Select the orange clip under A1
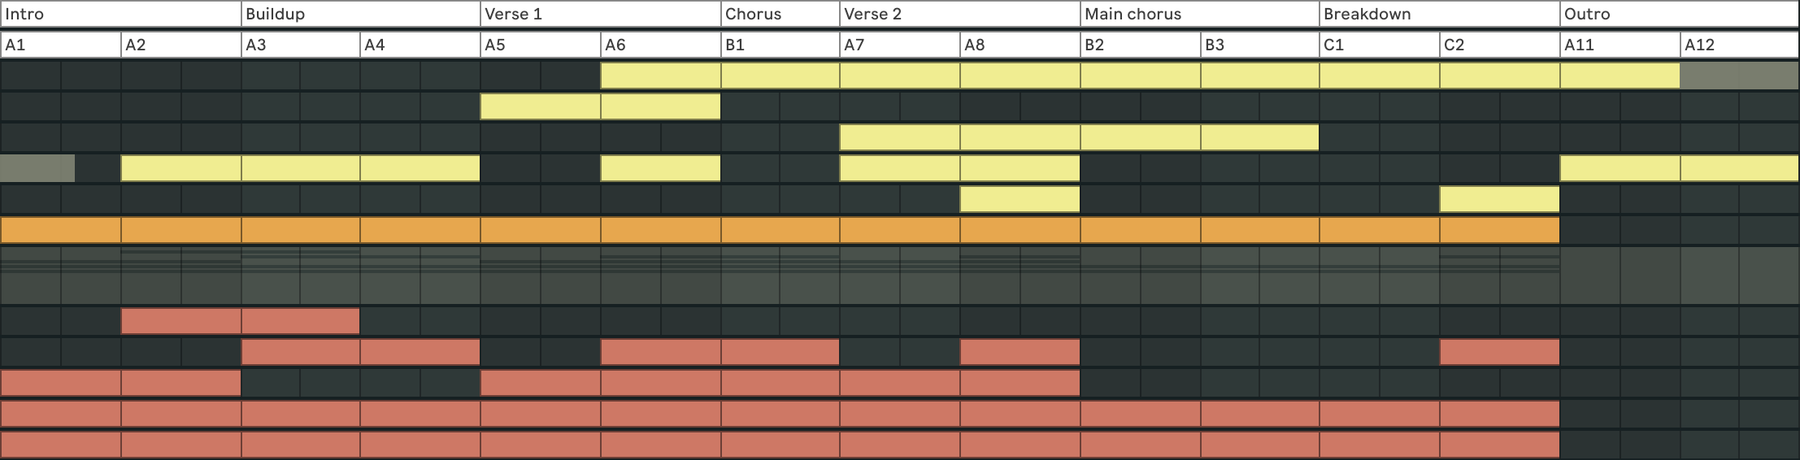1800x460 pixels. [60, 230]
